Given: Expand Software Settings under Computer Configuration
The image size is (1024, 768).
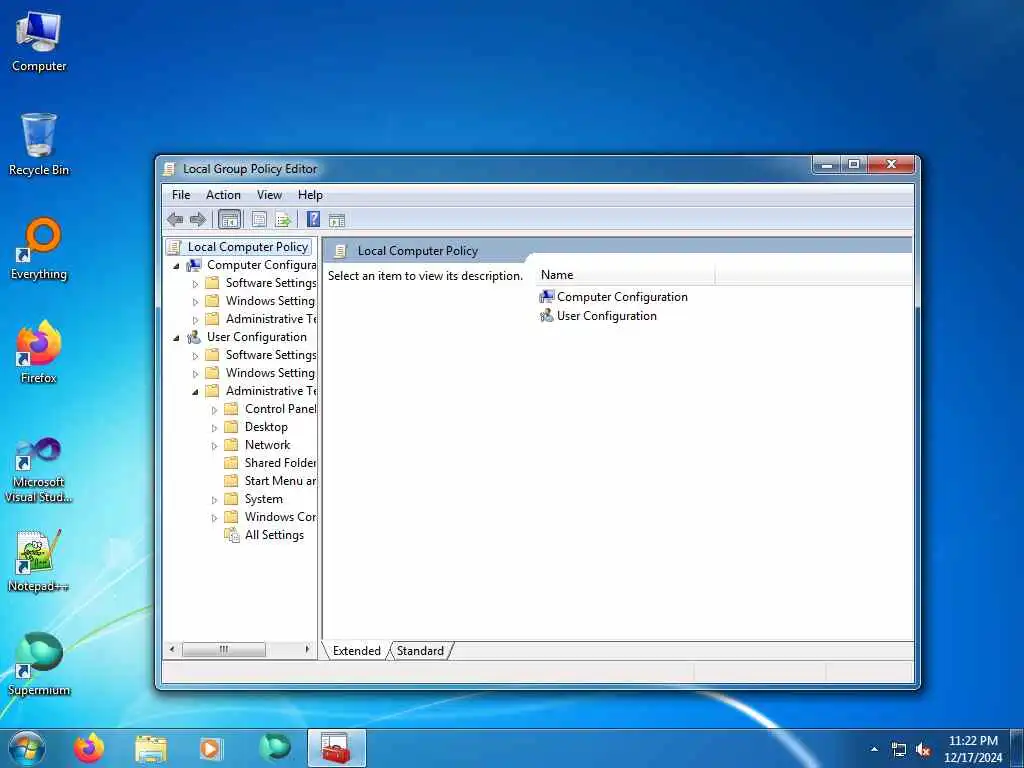Looking at the screenshot, I should pyautogui.click(x=195, y=284).
